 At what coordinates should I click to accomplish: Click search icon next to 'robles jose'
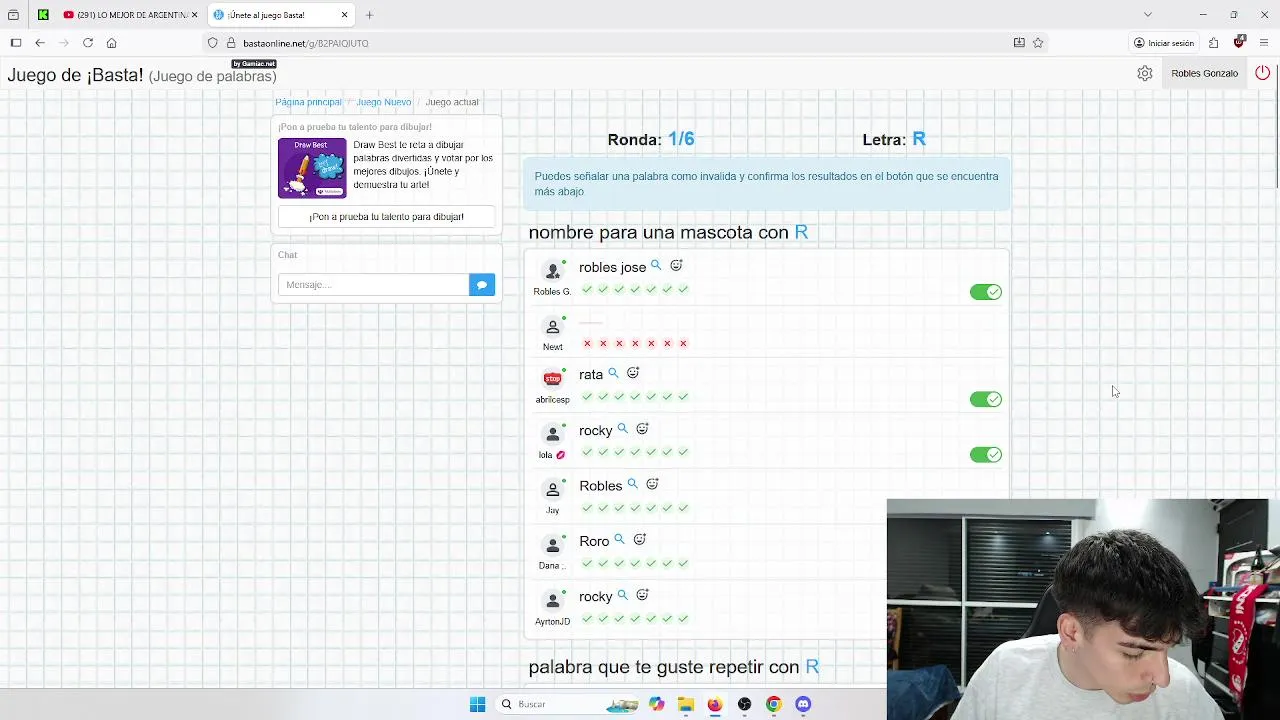point(656,265)
